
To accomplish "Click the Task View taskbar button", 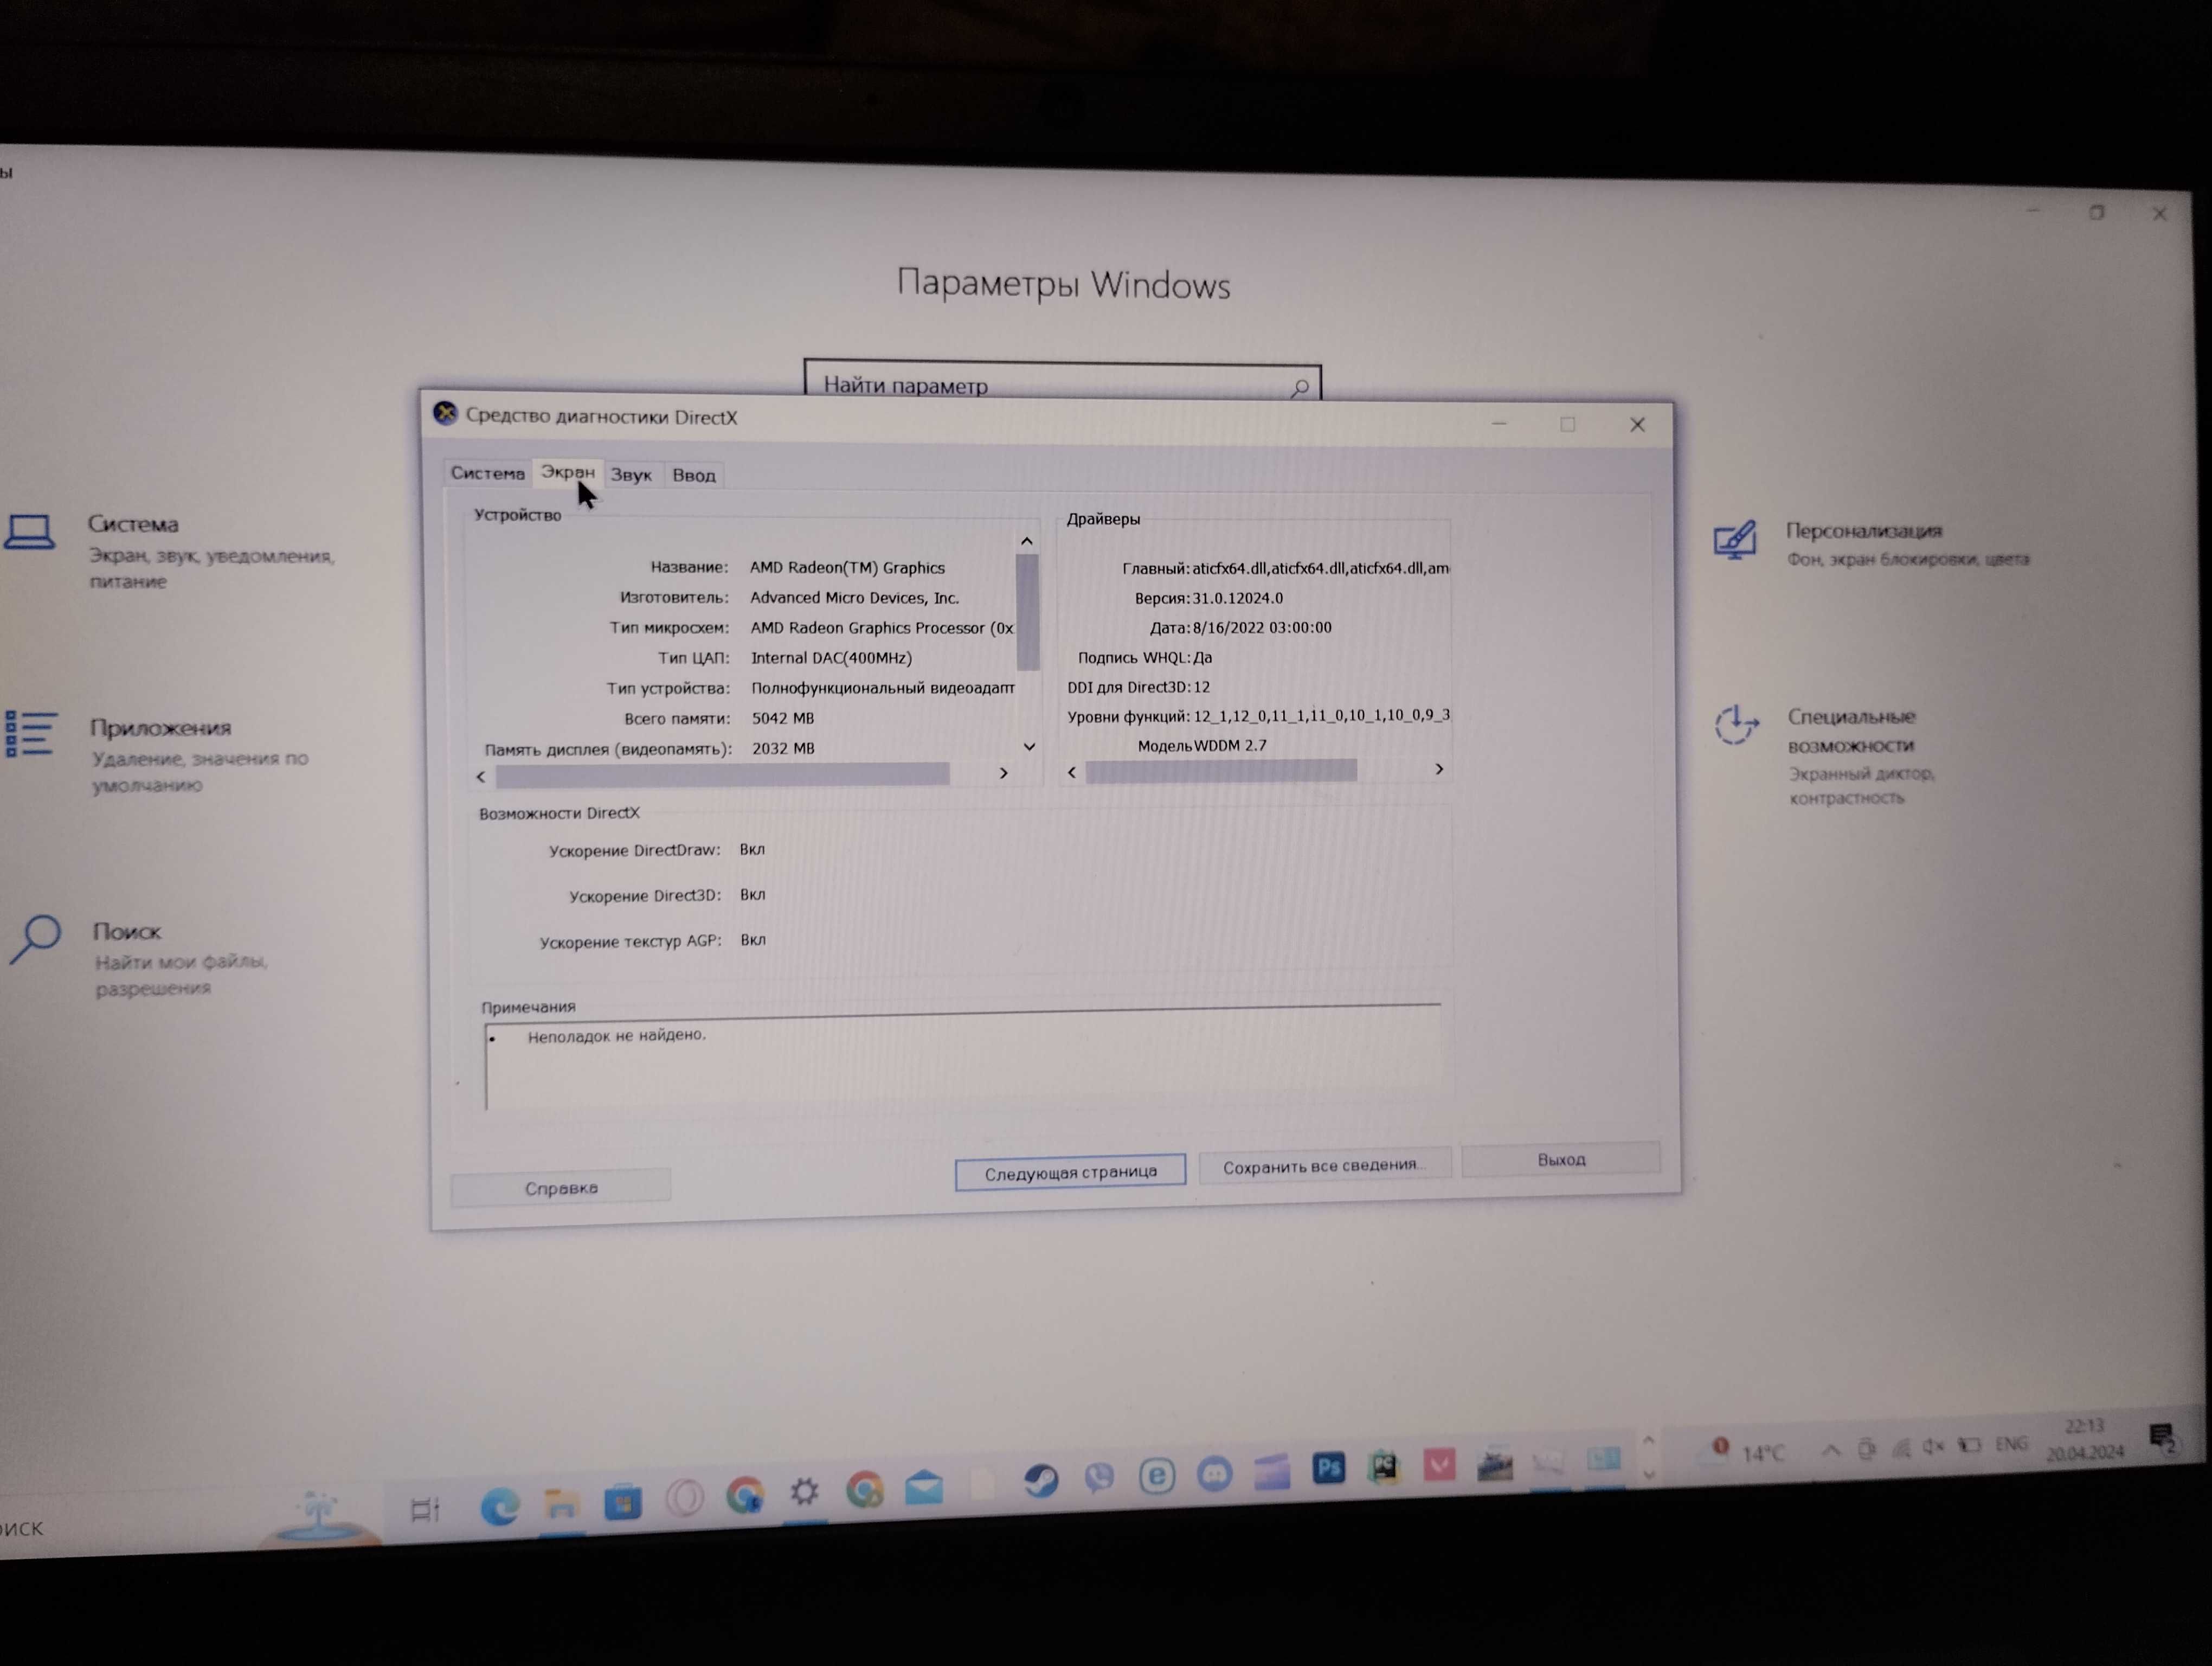I will 425,1509.
